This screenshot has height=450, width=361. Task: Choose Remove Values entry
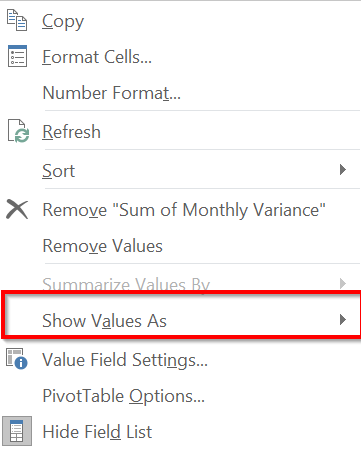click(x=103, y=246)
